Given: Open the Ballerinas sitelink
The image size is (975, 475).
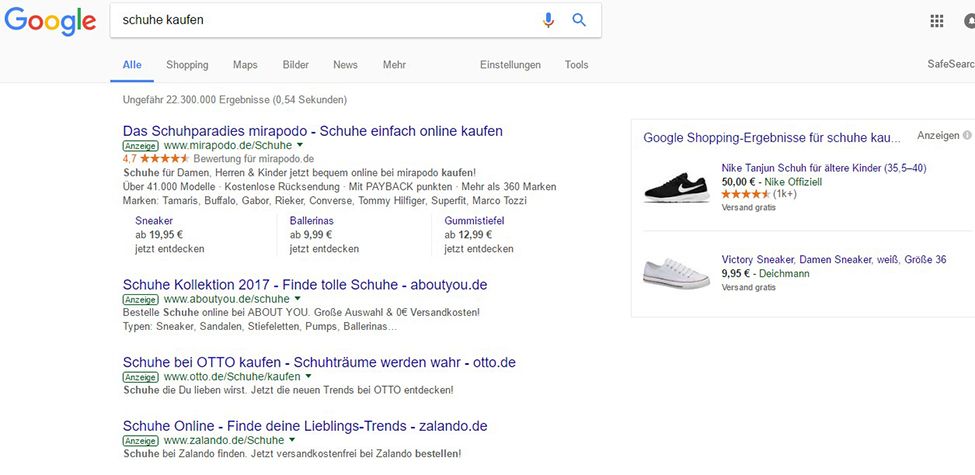Looking at the screenshot, I should click(312, 221).
